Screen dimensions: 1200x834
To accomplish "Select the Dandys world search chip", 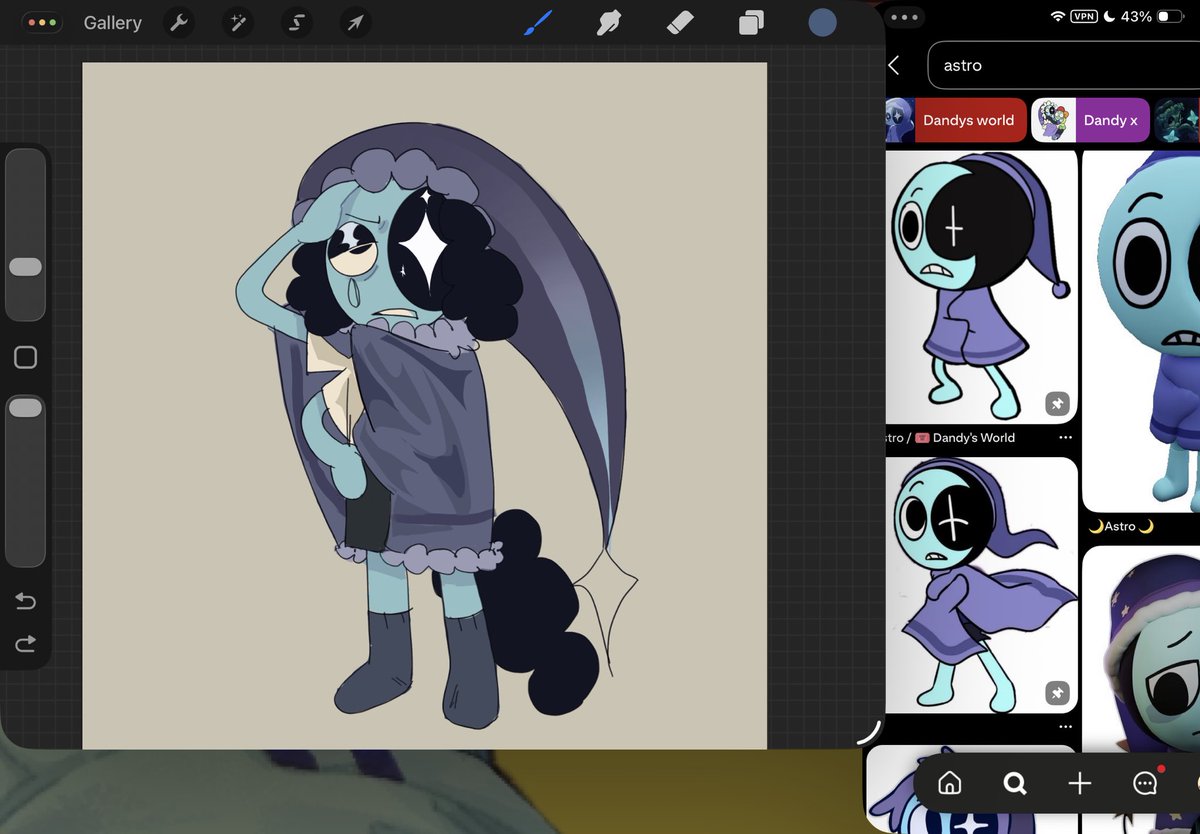I will [x=955, y=120].
